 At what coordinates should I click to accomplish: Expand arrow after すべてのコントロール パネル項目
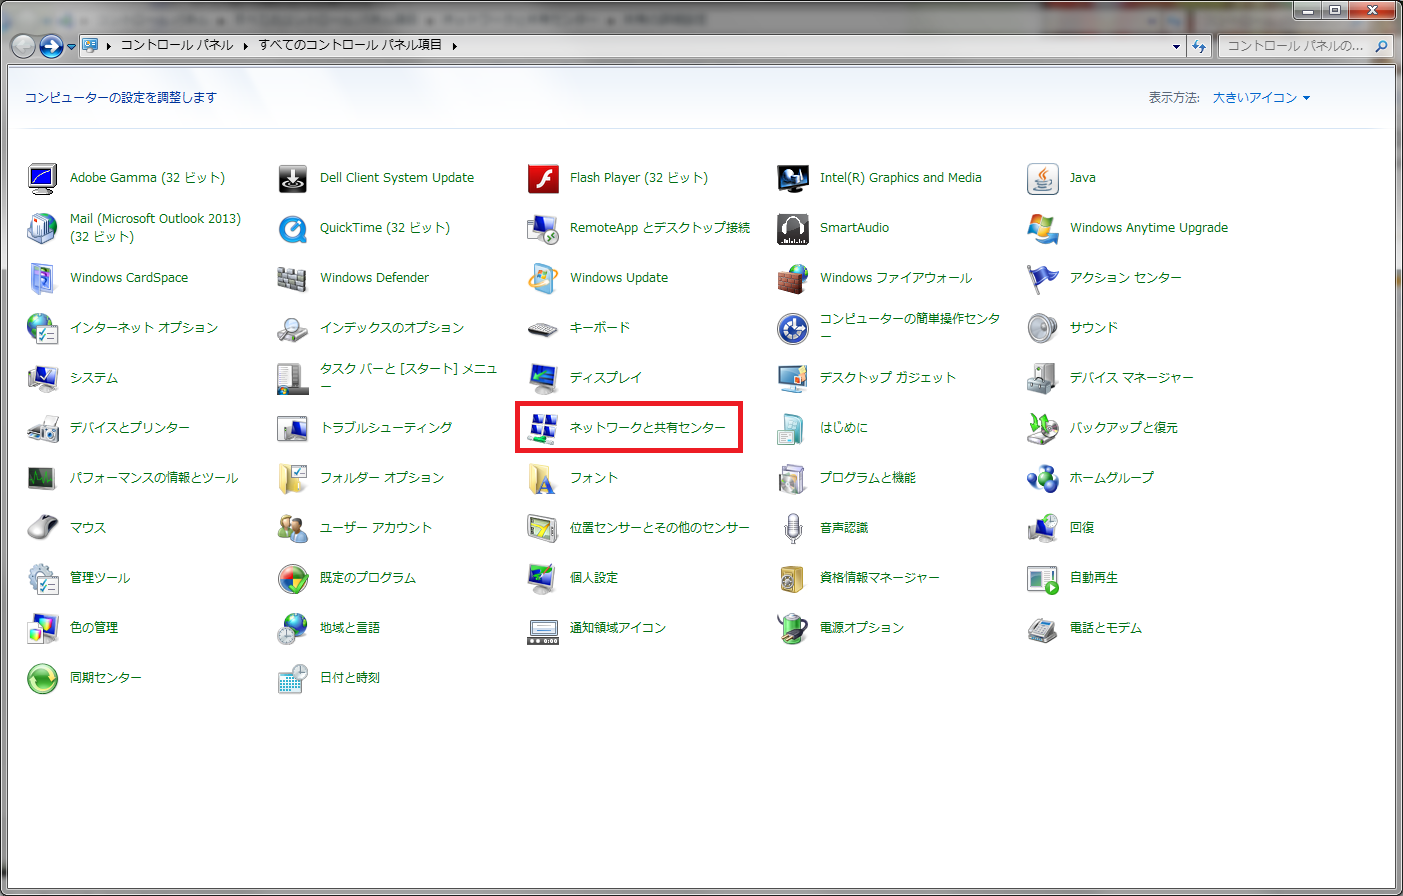454,46
